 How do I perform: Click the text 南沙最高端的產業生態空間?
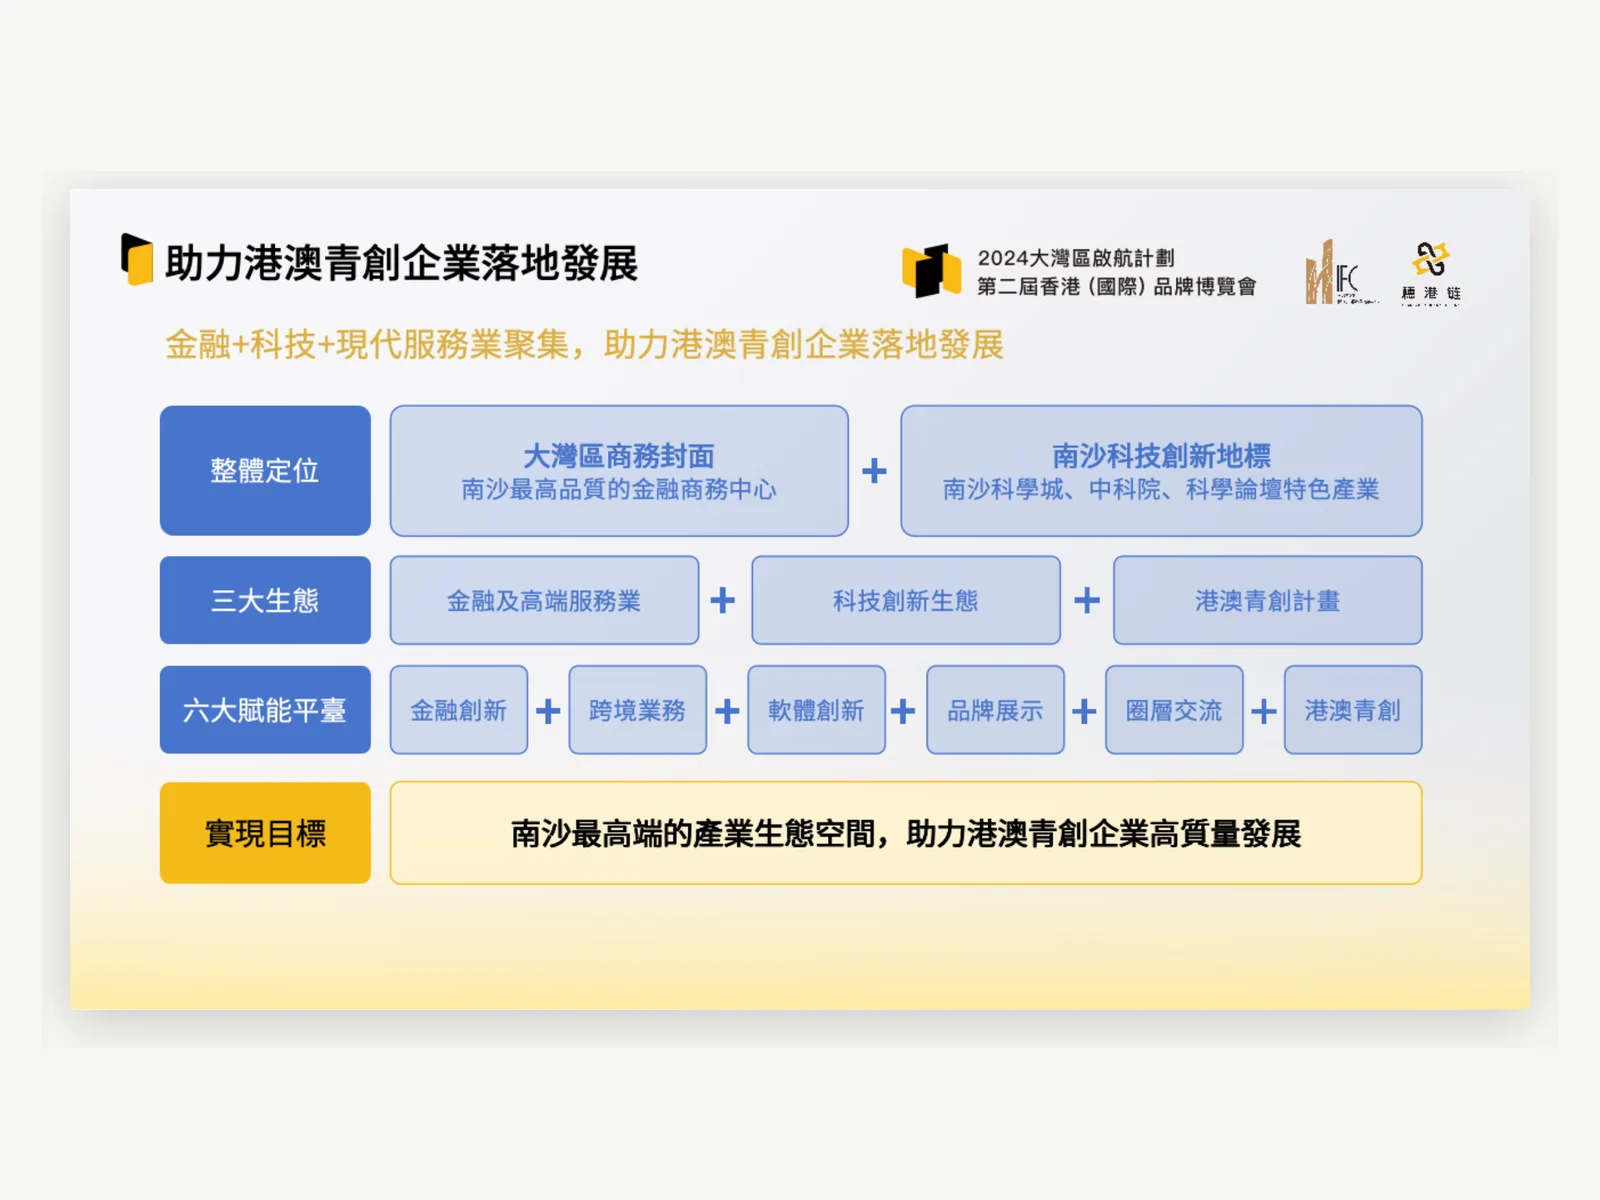point(693,833)
